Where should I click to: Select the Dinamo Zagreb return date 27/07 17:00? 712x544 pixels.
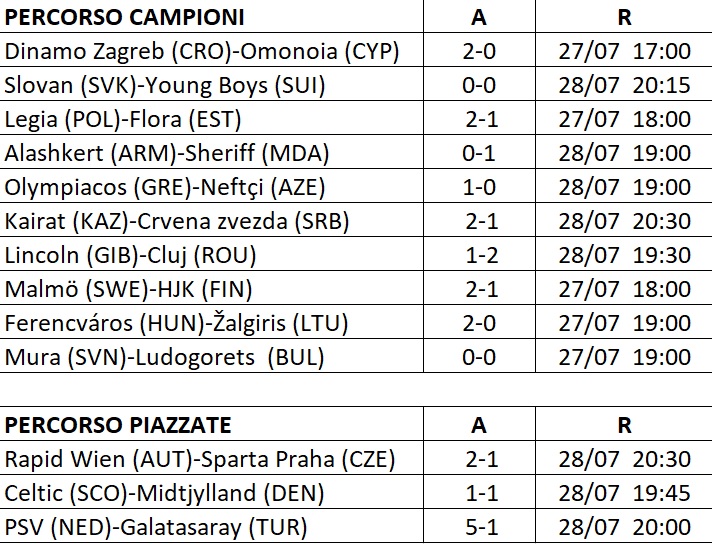point(624,51)
